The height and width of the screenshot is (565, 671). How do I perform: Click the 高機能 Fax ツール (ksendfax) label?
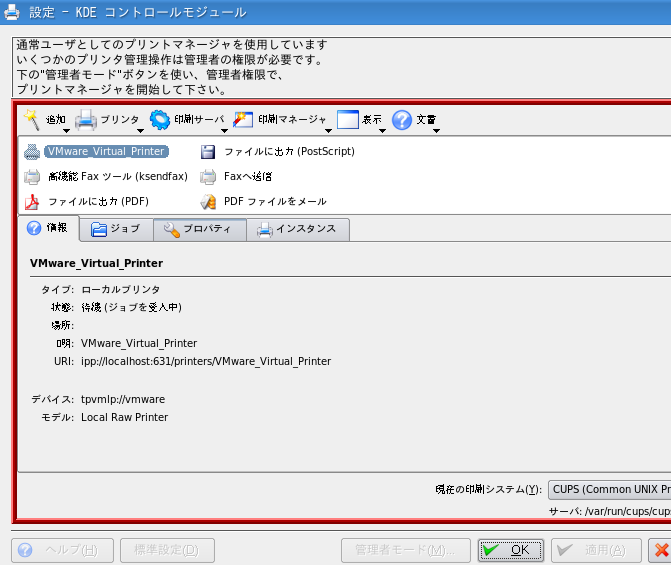tap(118, 176)
